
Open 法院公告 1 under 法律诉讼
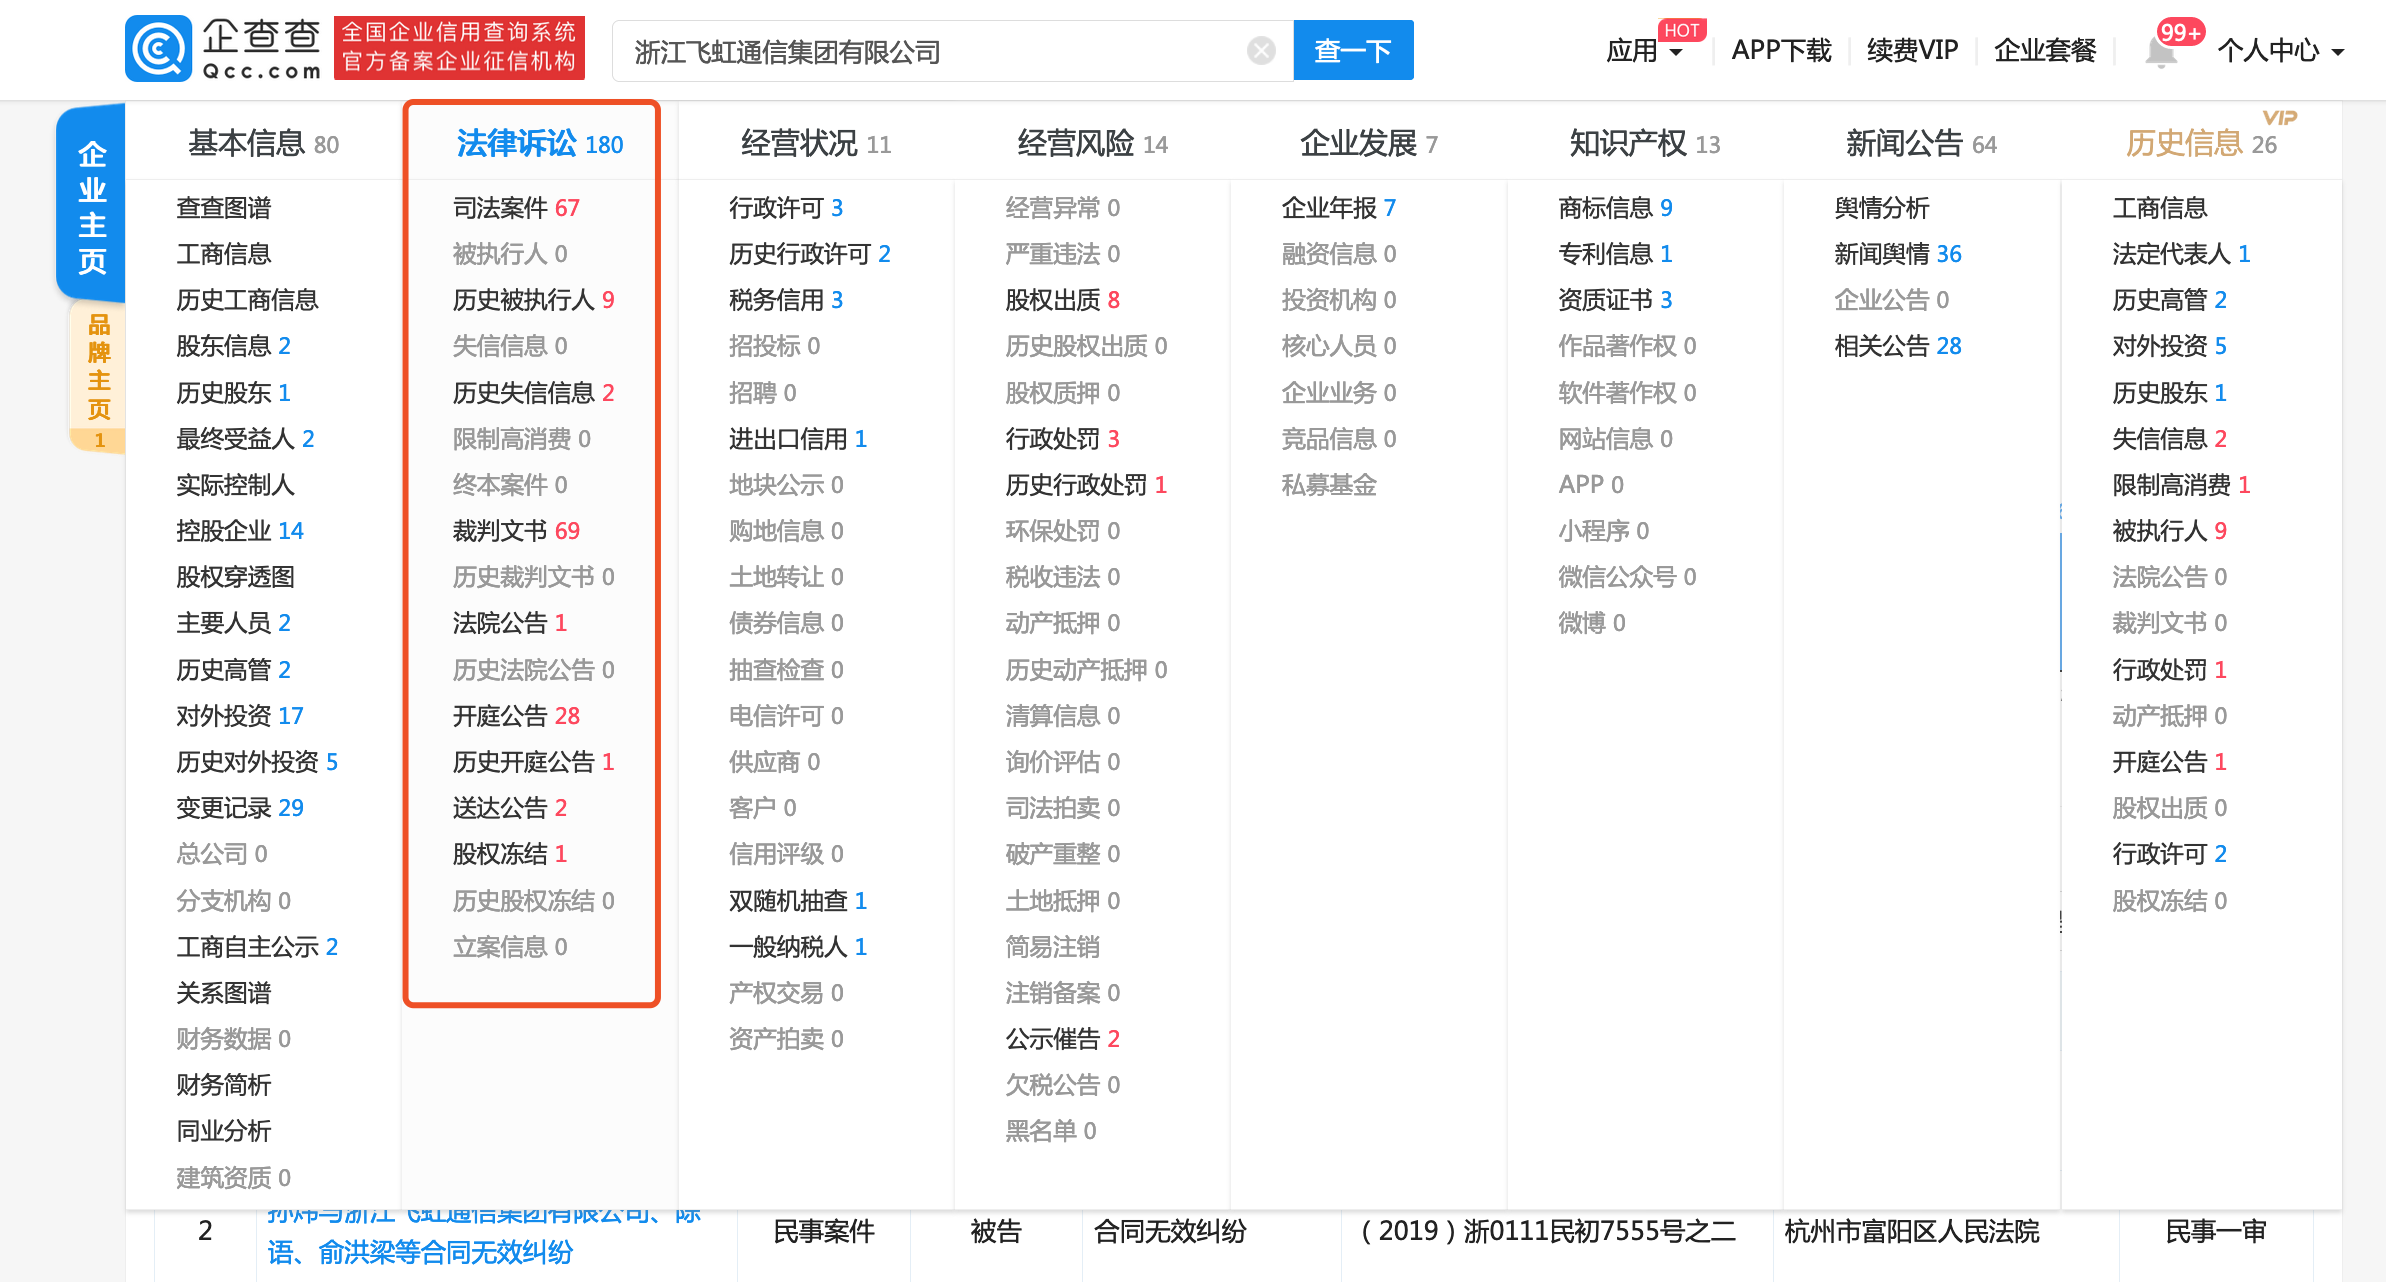510,623
